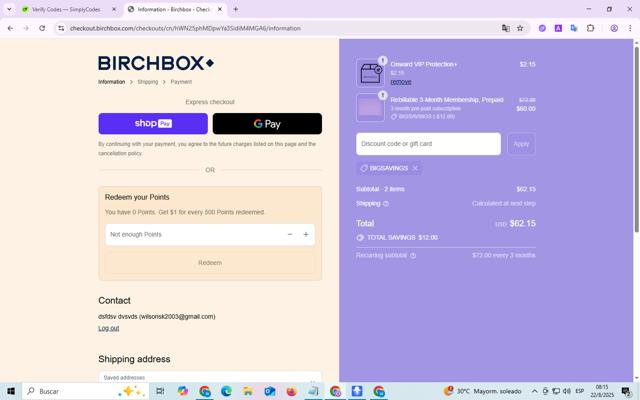
Task: Show shipping info tooltip icon
Action: point(386,204)
